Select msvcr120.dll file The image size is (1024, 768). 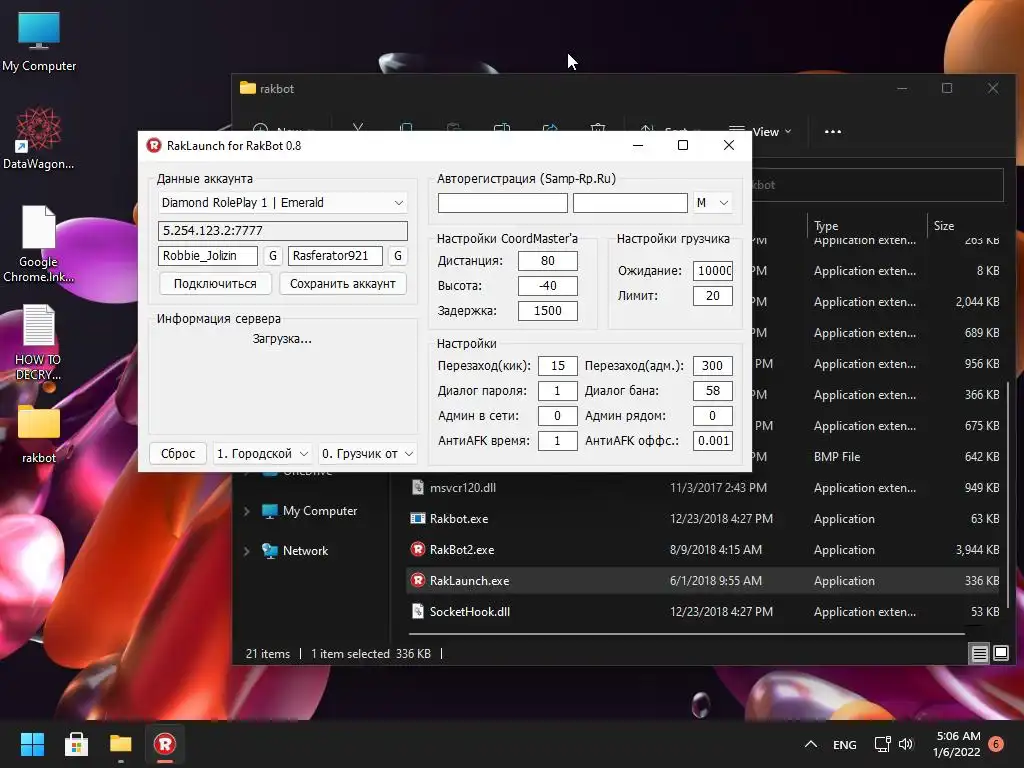(462, 488)
